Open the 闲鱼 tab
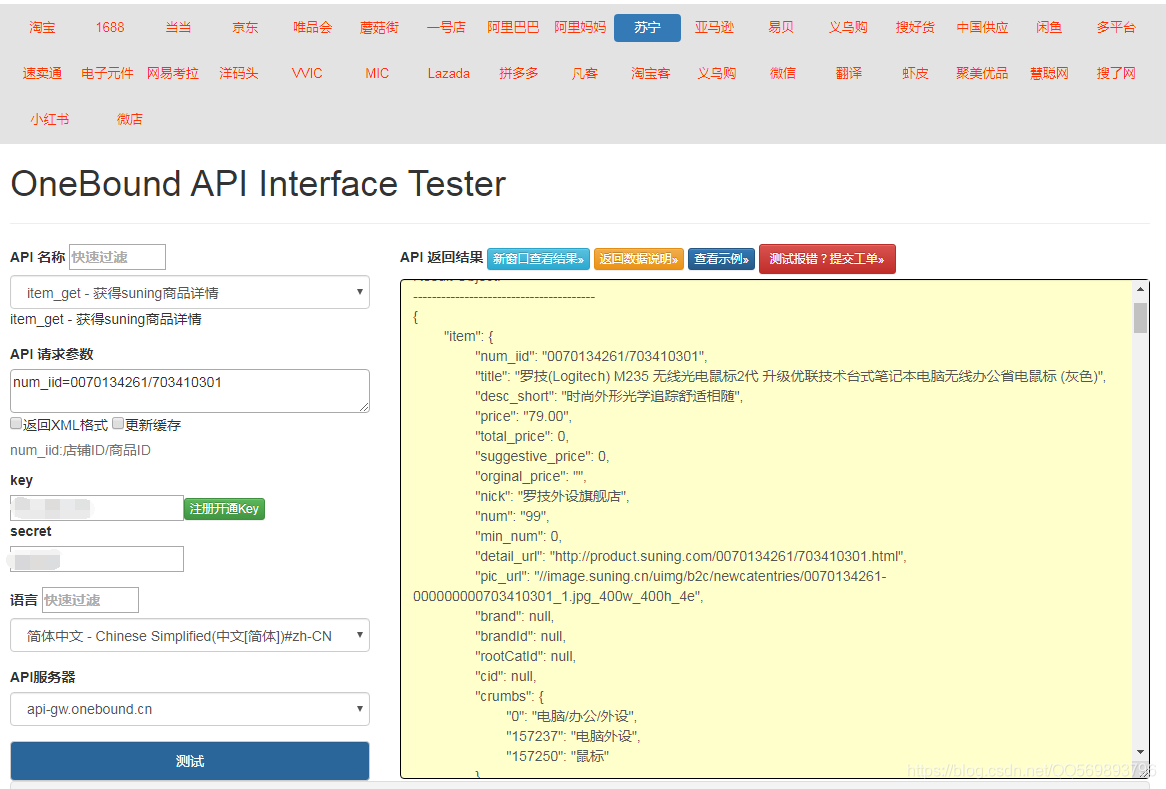Screen dimensions: 1166x789 (x=1049, y=28)
